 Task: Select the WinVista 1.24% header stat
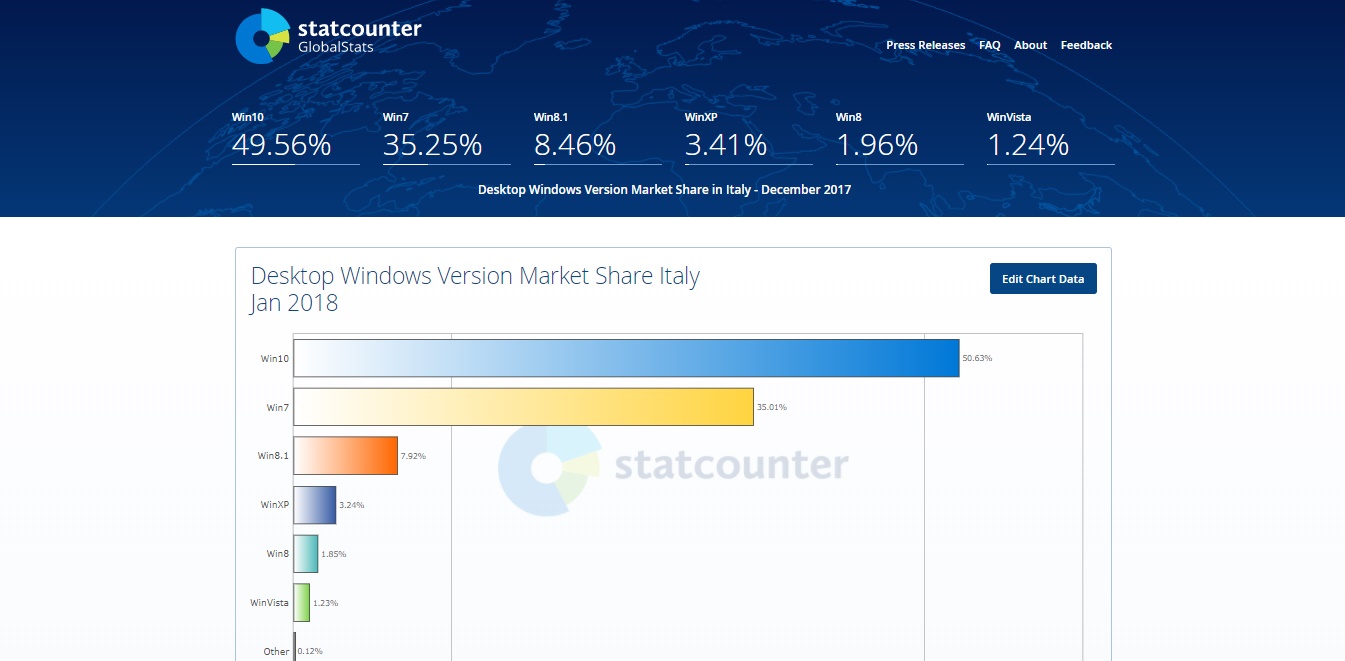click(x=1050, y=138)
